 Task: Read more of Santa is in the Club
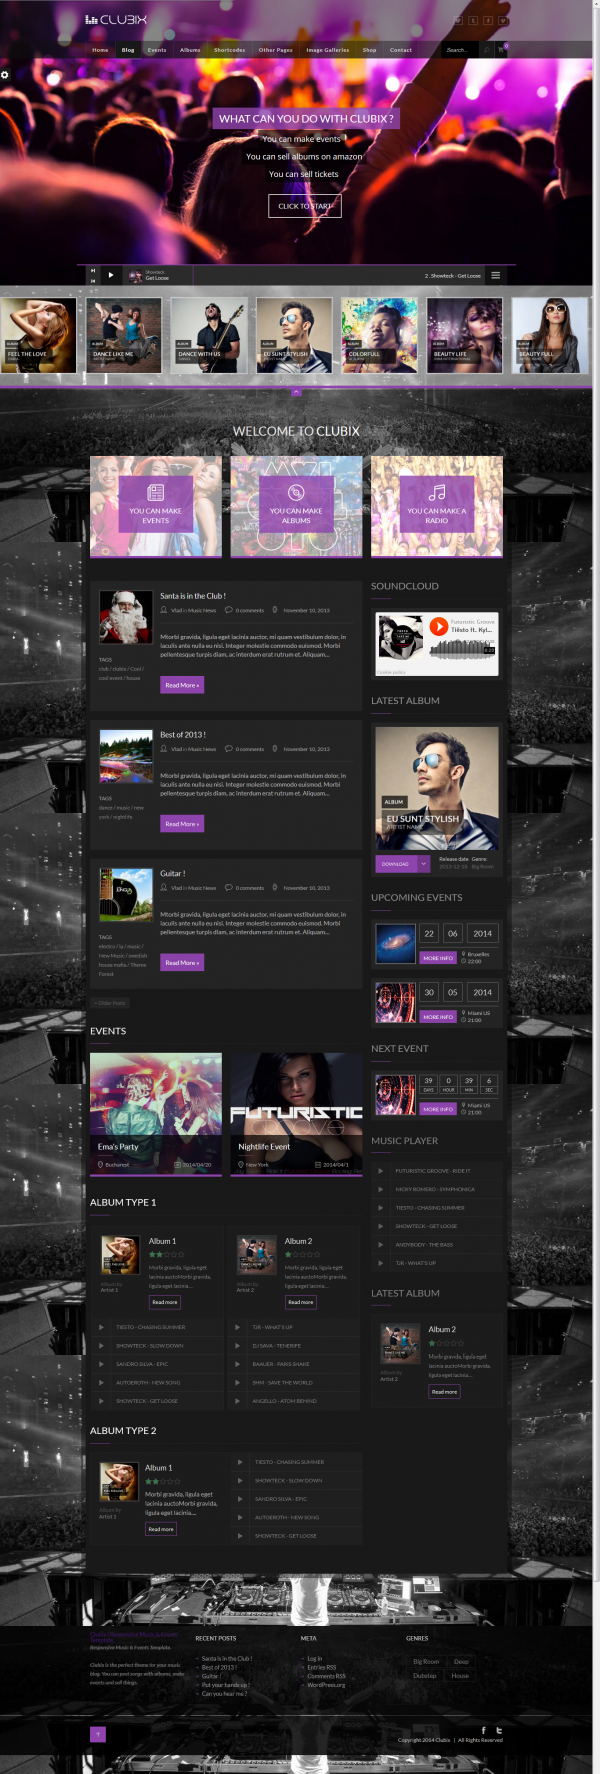[182, 685]
